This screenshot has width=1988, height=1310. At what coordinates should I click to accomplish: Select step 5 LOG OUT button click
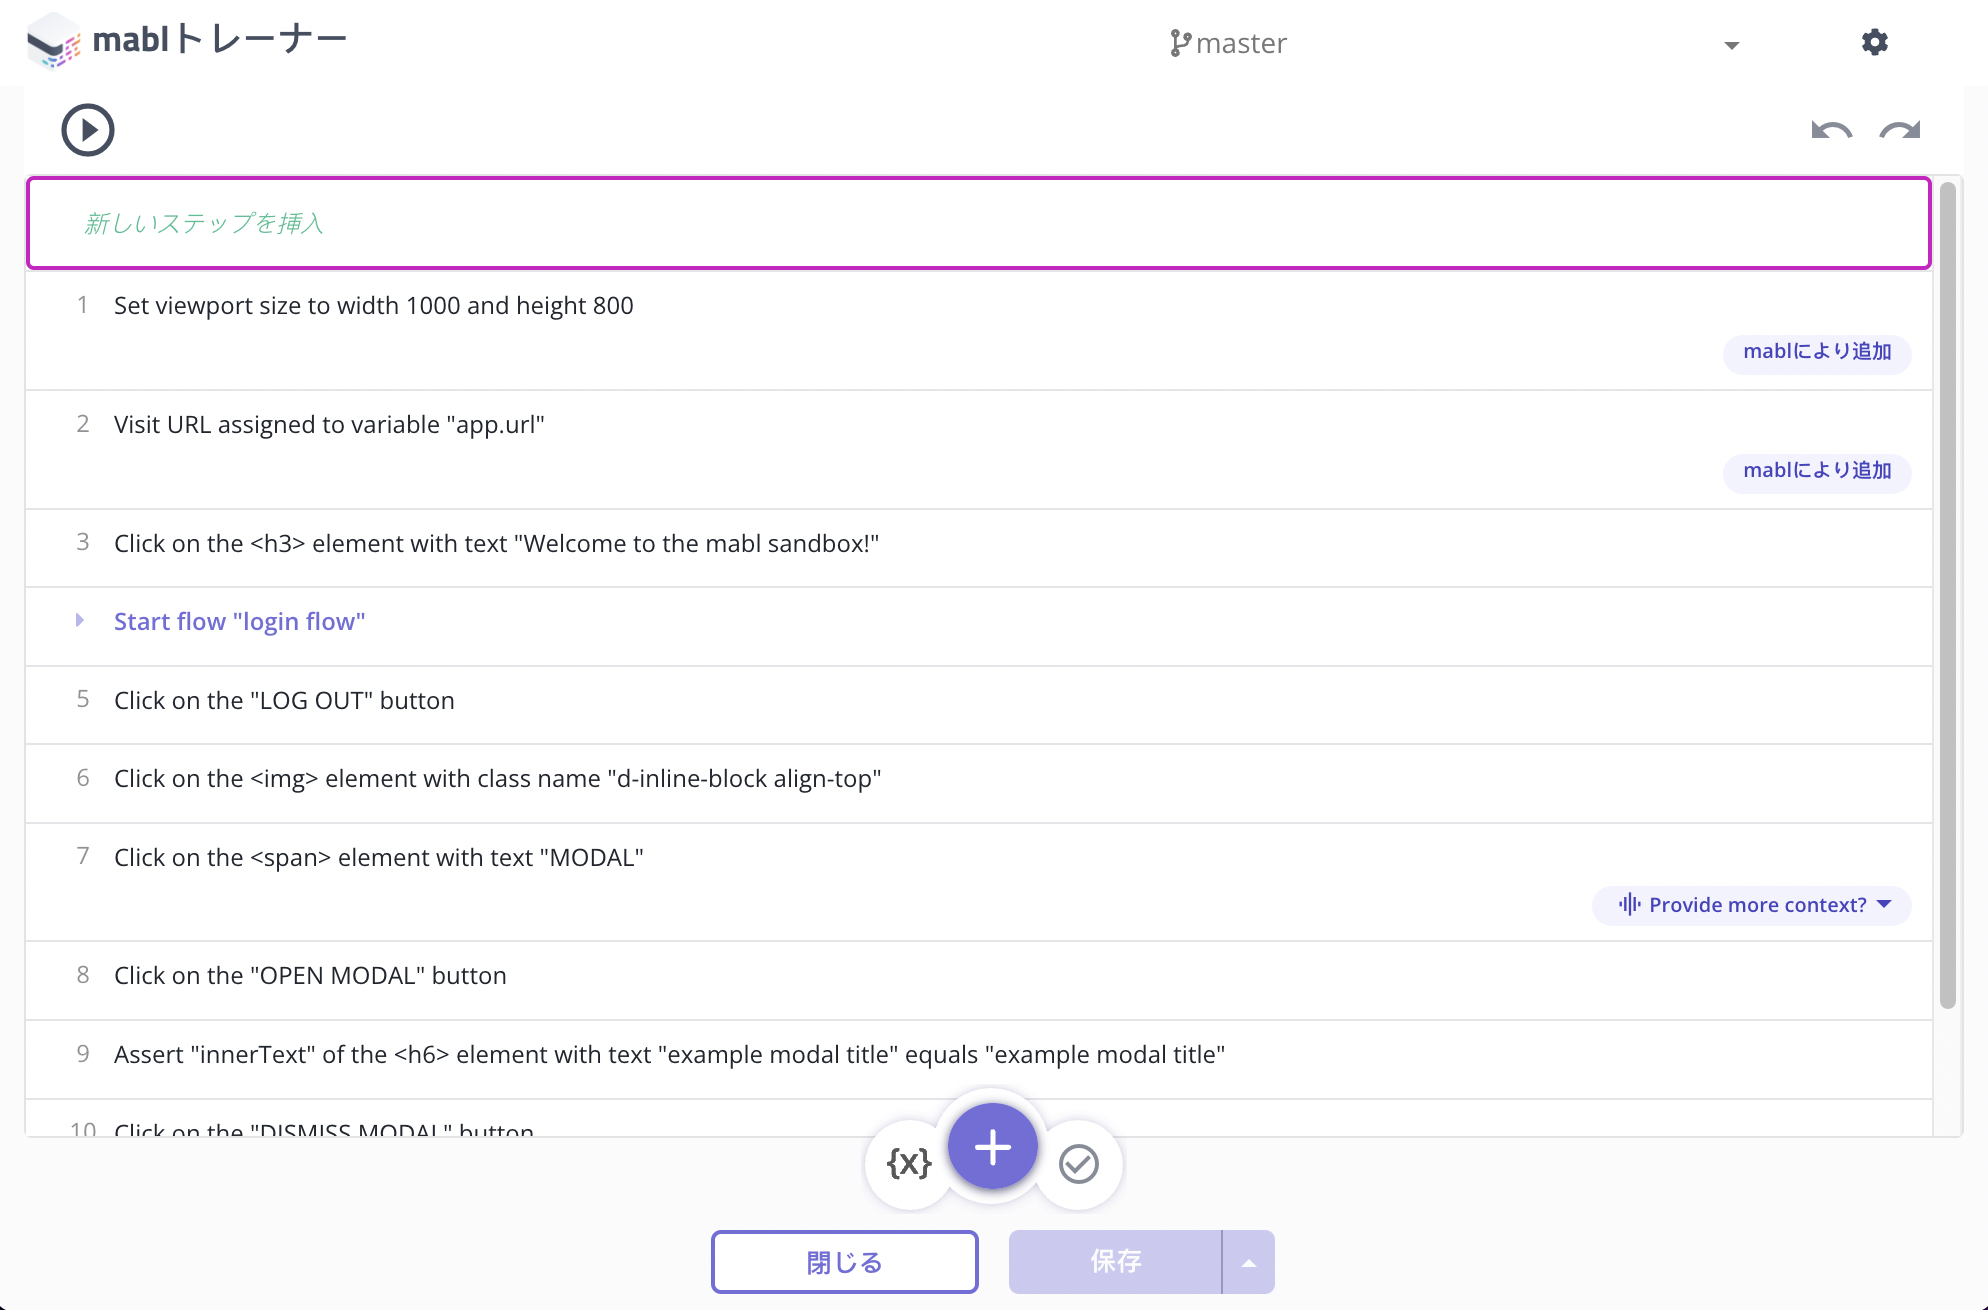978,705
